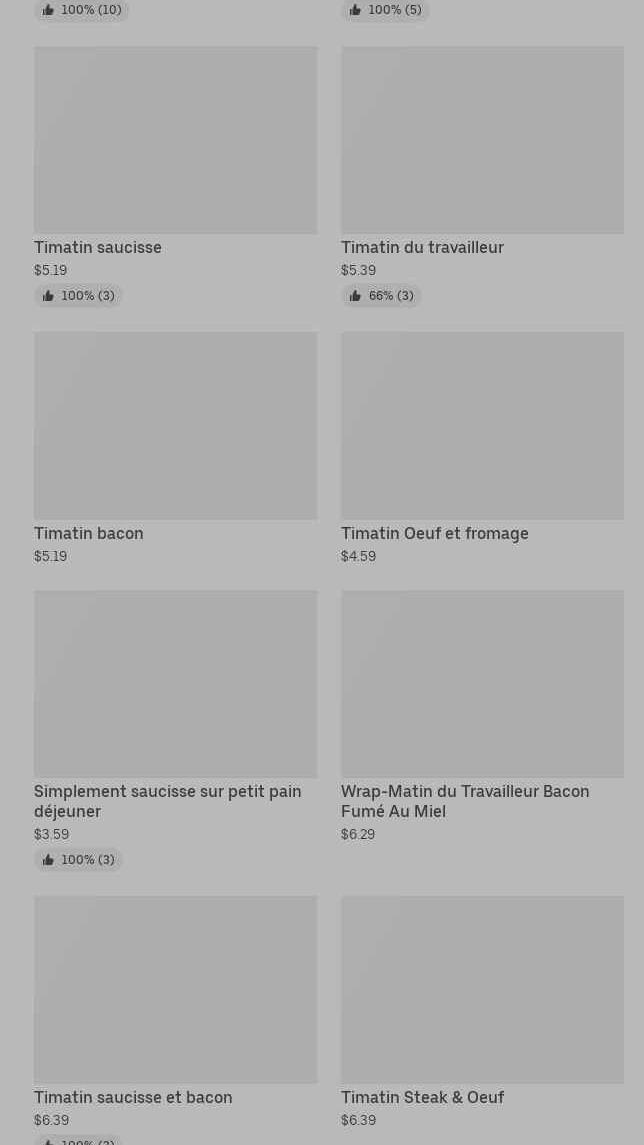
Task: Open the Timatin saucisse et bacon image
Action: tap(175, 990)
